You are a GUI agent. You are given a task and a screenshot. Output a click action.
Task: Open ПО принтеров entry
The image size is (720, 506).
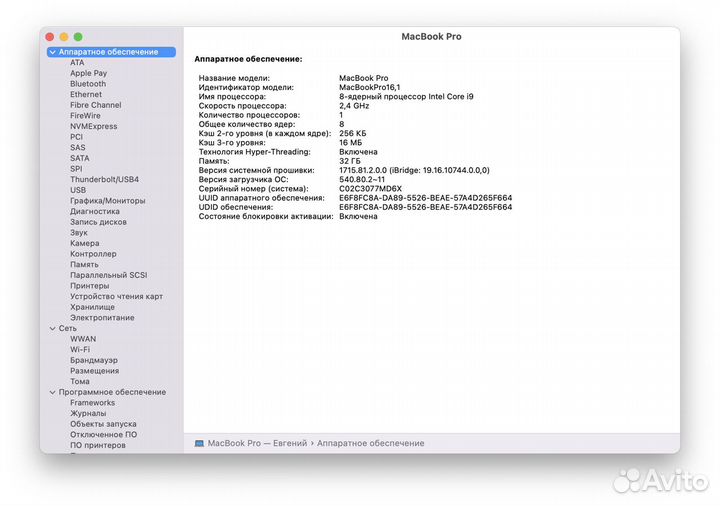click(97, 445)
